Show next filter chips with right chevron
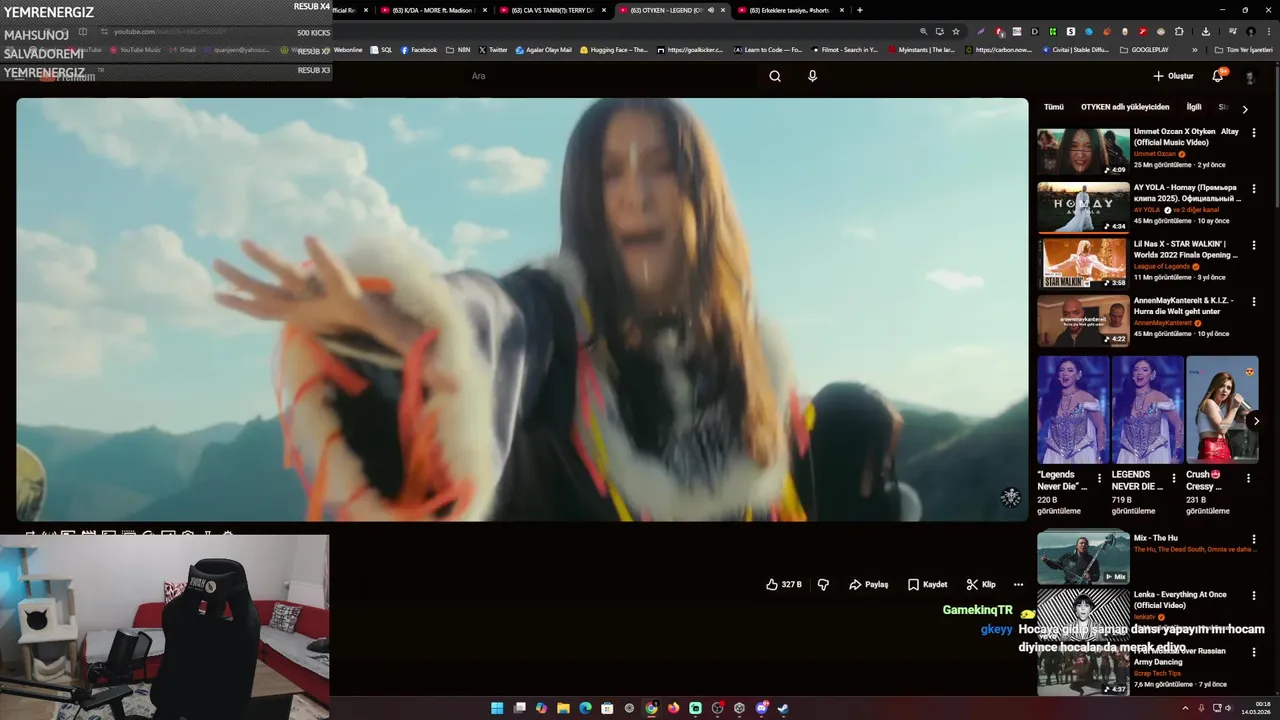 (x=1245, y=108)
